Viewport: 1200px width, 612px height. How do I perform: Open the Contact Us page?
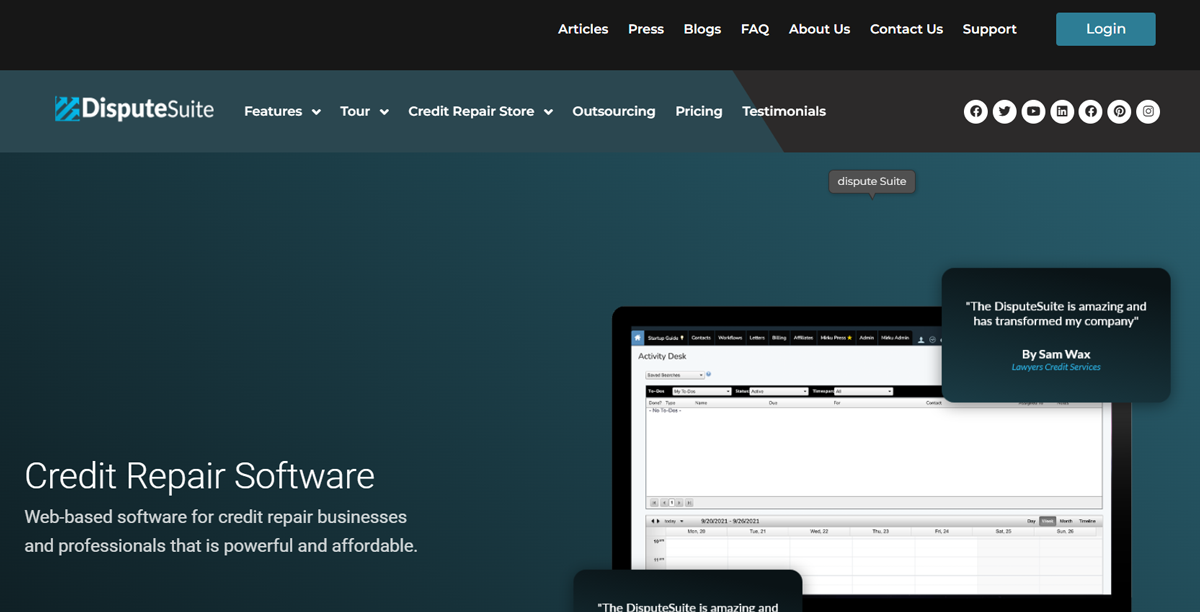[x=906, y=29]
